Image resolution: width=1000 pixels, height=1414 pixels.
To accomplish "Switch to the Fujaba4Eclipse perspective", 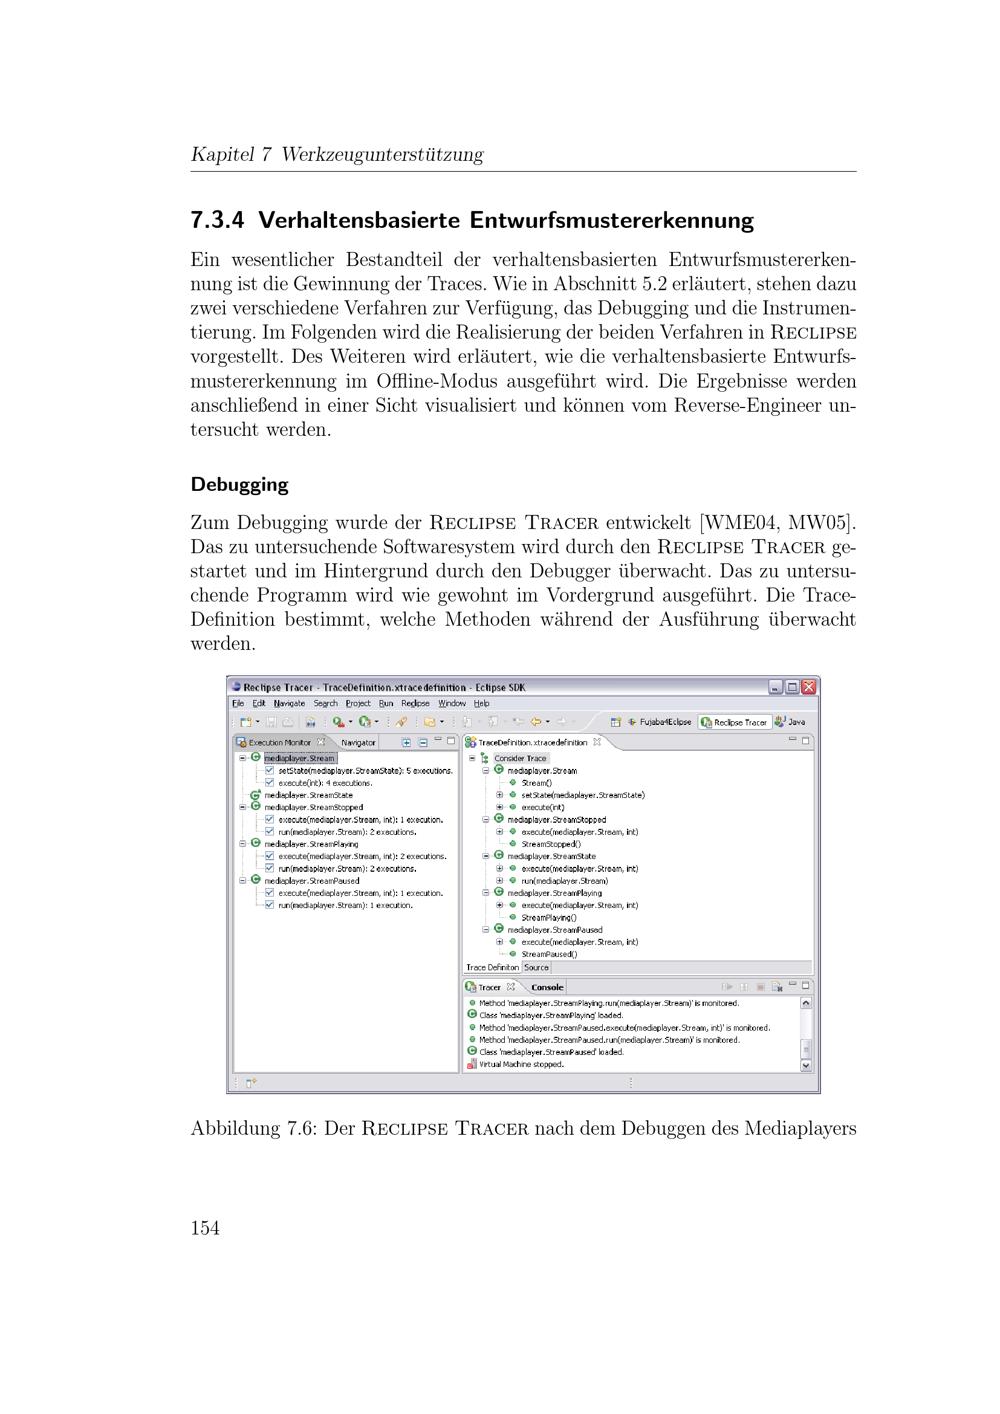I will [x=659, y=721].
